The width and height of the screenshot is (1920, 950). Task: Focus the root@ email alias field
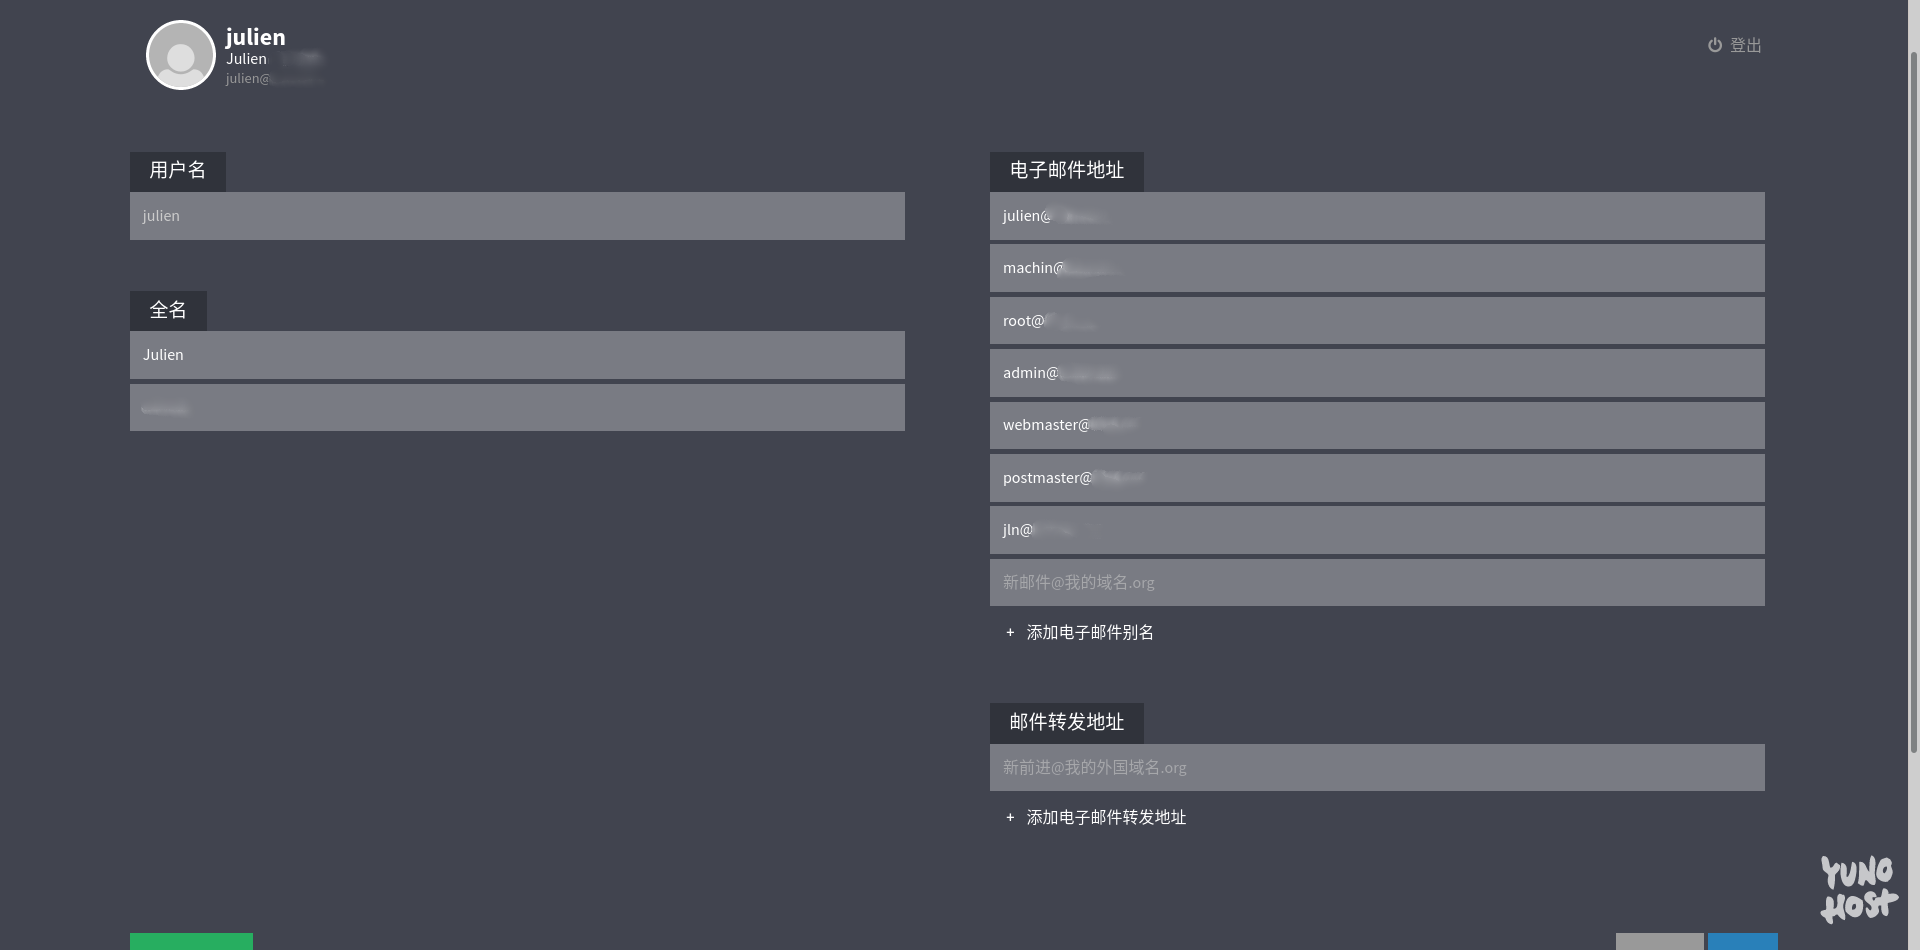(1377, 321)
